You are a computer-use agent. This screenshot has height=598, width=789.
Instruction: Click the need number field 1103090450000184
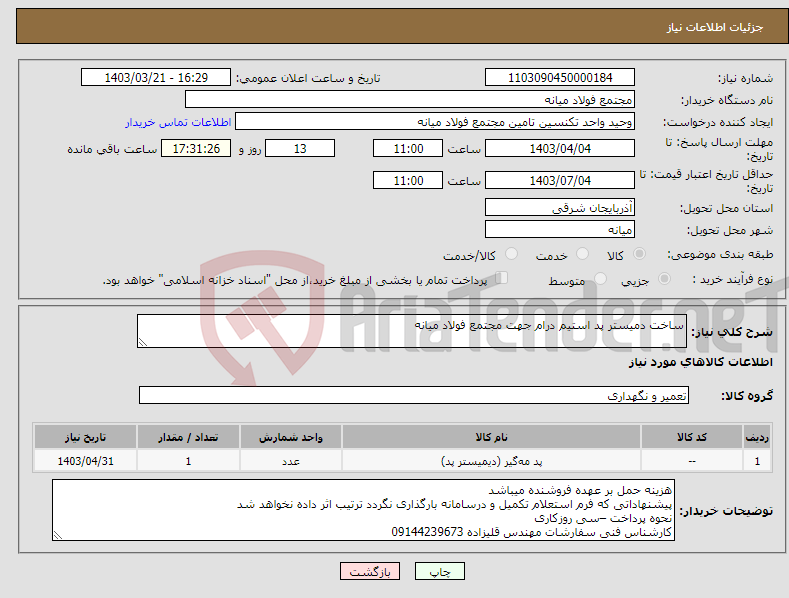pos(560,78)
